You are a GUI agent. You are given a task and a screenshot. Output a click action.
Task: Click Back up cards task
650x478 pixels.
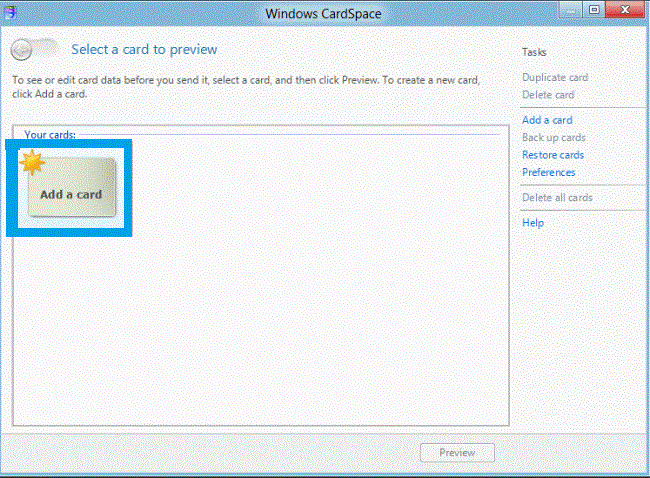(x=554, y=138)
